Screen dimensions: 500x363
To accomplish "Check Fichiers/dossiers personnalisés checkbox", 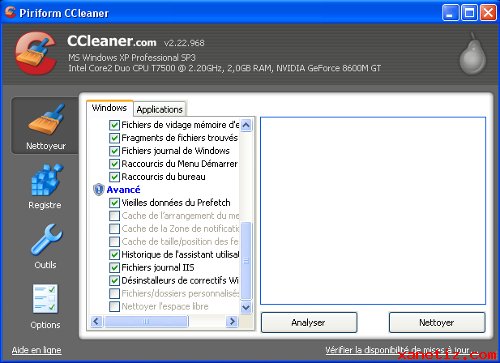I will pos(114,293).
